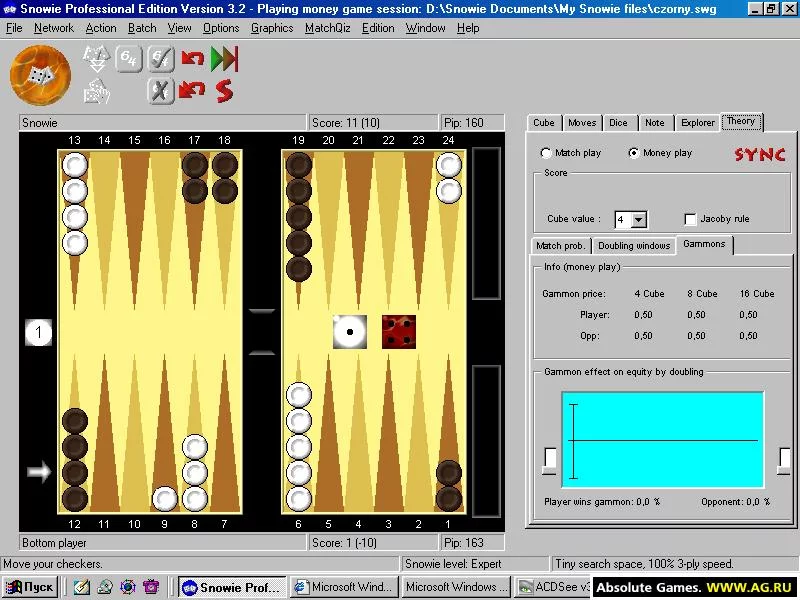The height and width of the screenshot is (600, 800).
Task: Launch the purple TV quick-launch icon
Action: (151, 587)
